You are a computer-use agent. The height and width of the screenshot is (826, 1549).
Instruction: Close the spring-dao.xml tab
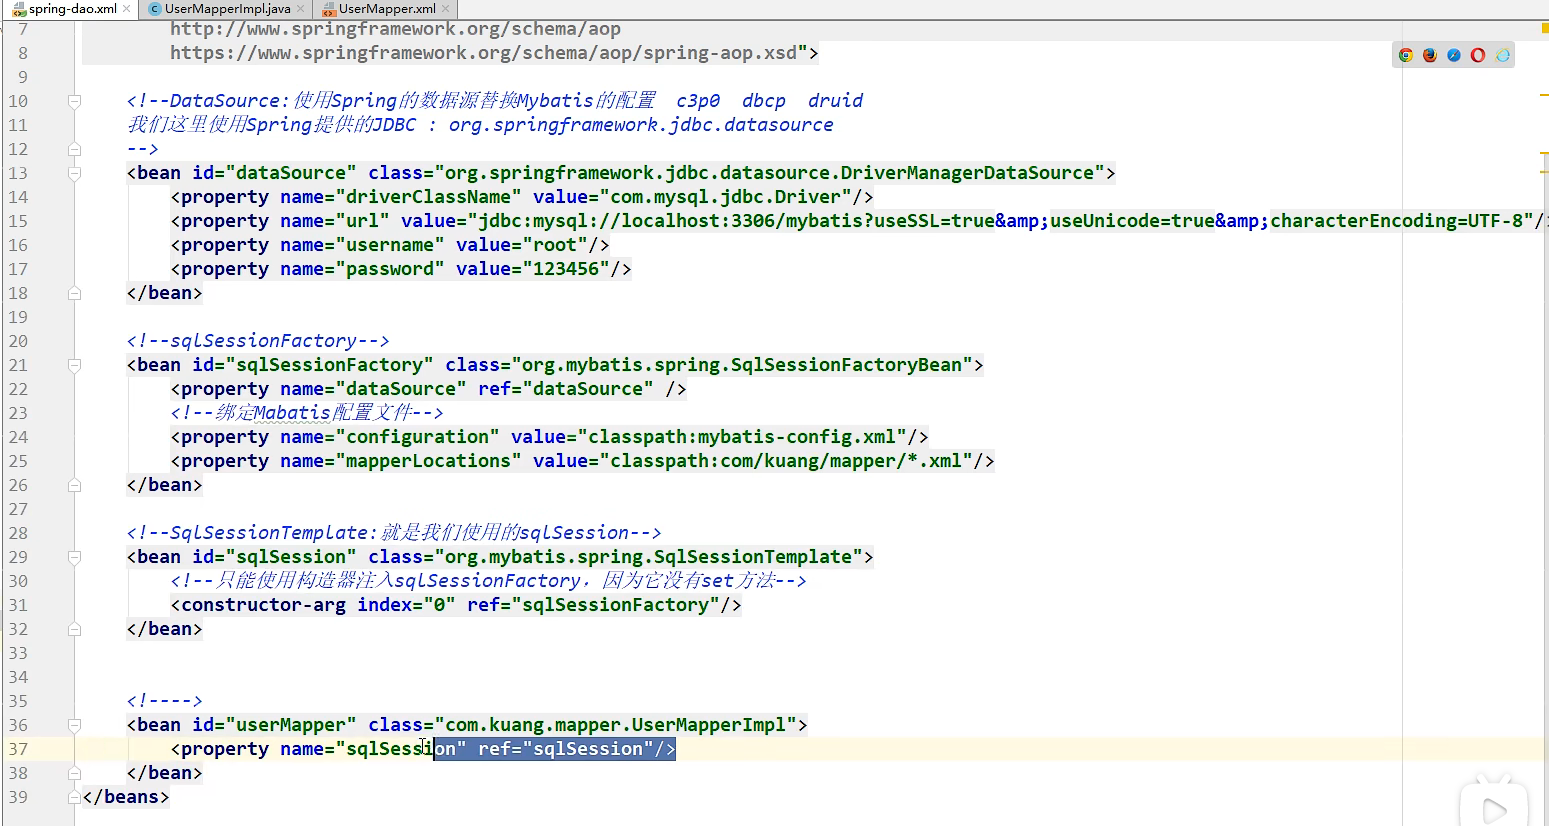pos(127,9)
